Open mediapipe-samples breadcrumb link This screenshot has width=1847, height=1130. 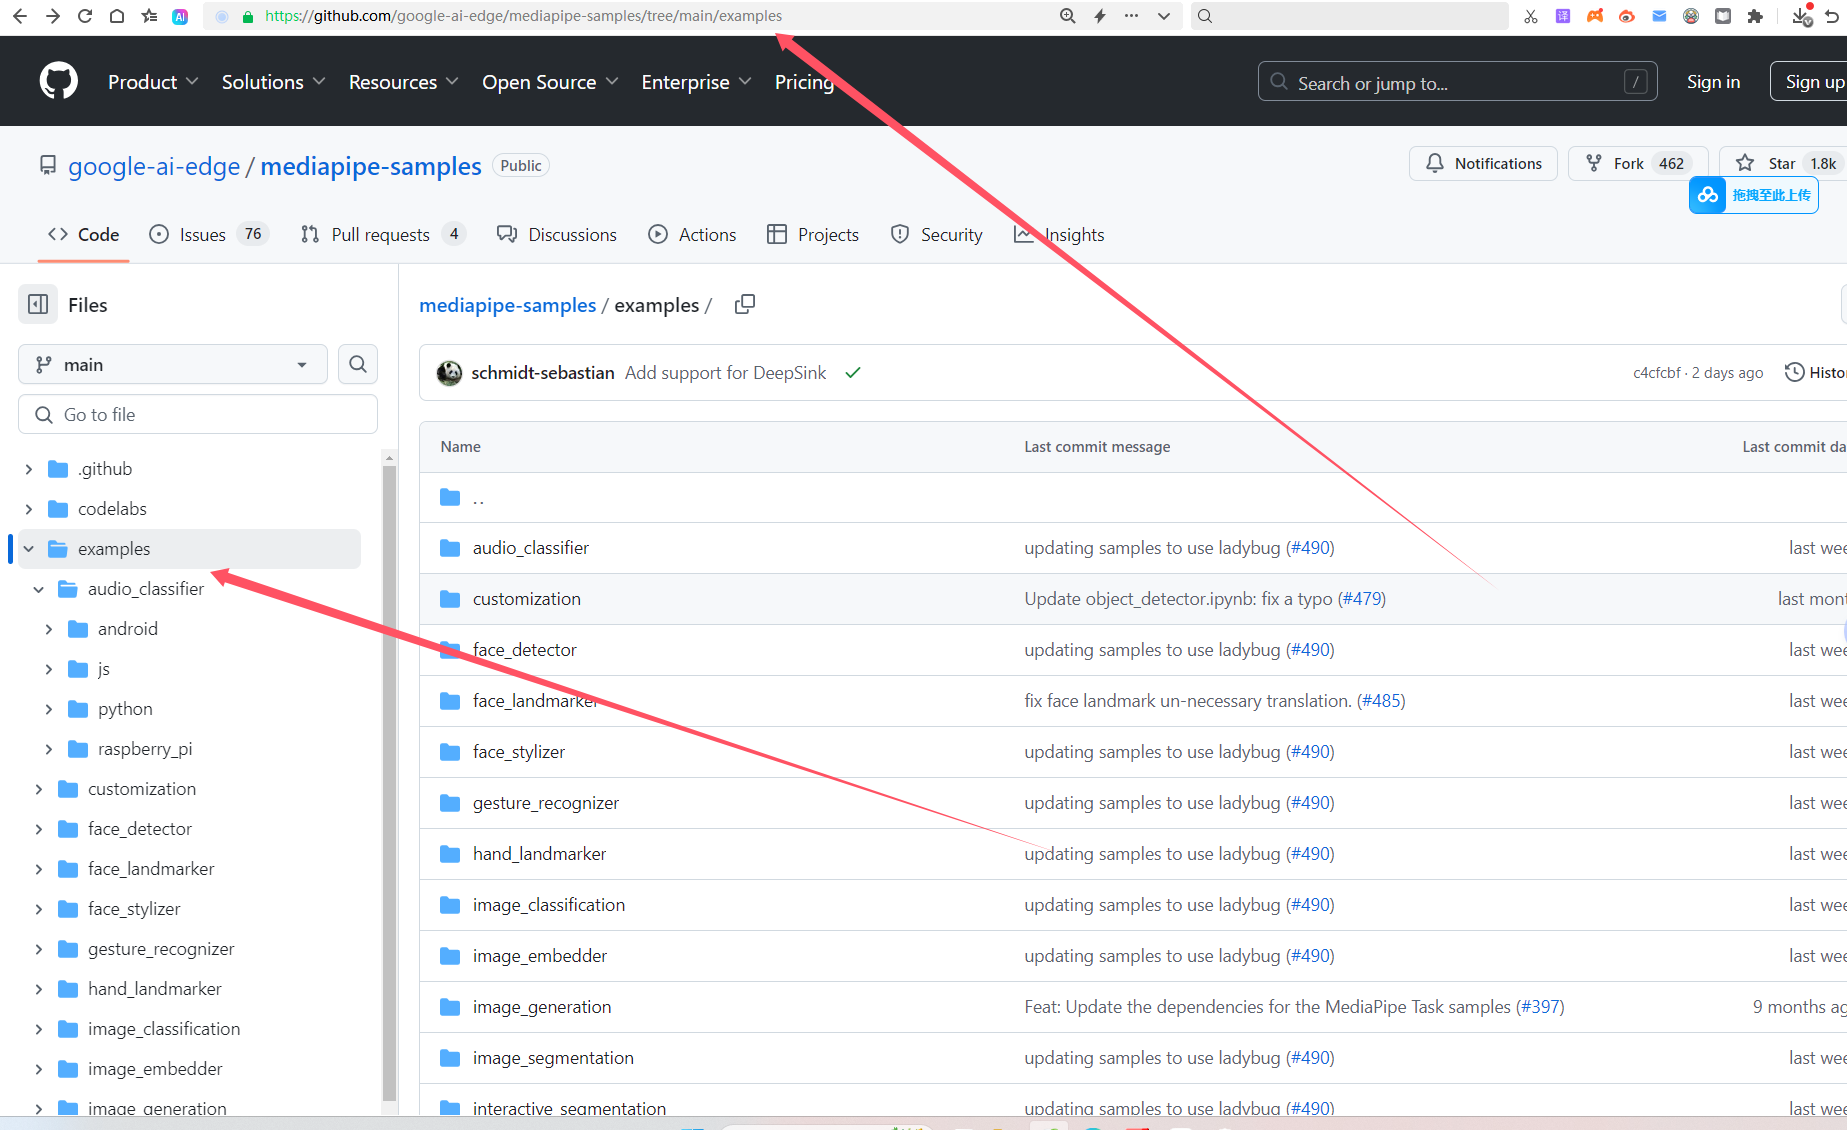507,305
